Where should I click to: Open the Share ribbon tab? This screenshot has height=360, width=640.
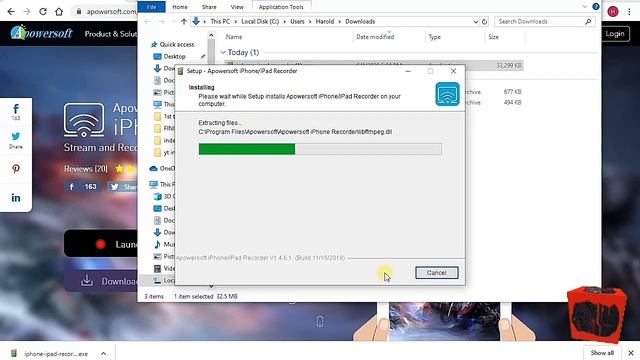[x=209, y=7]
